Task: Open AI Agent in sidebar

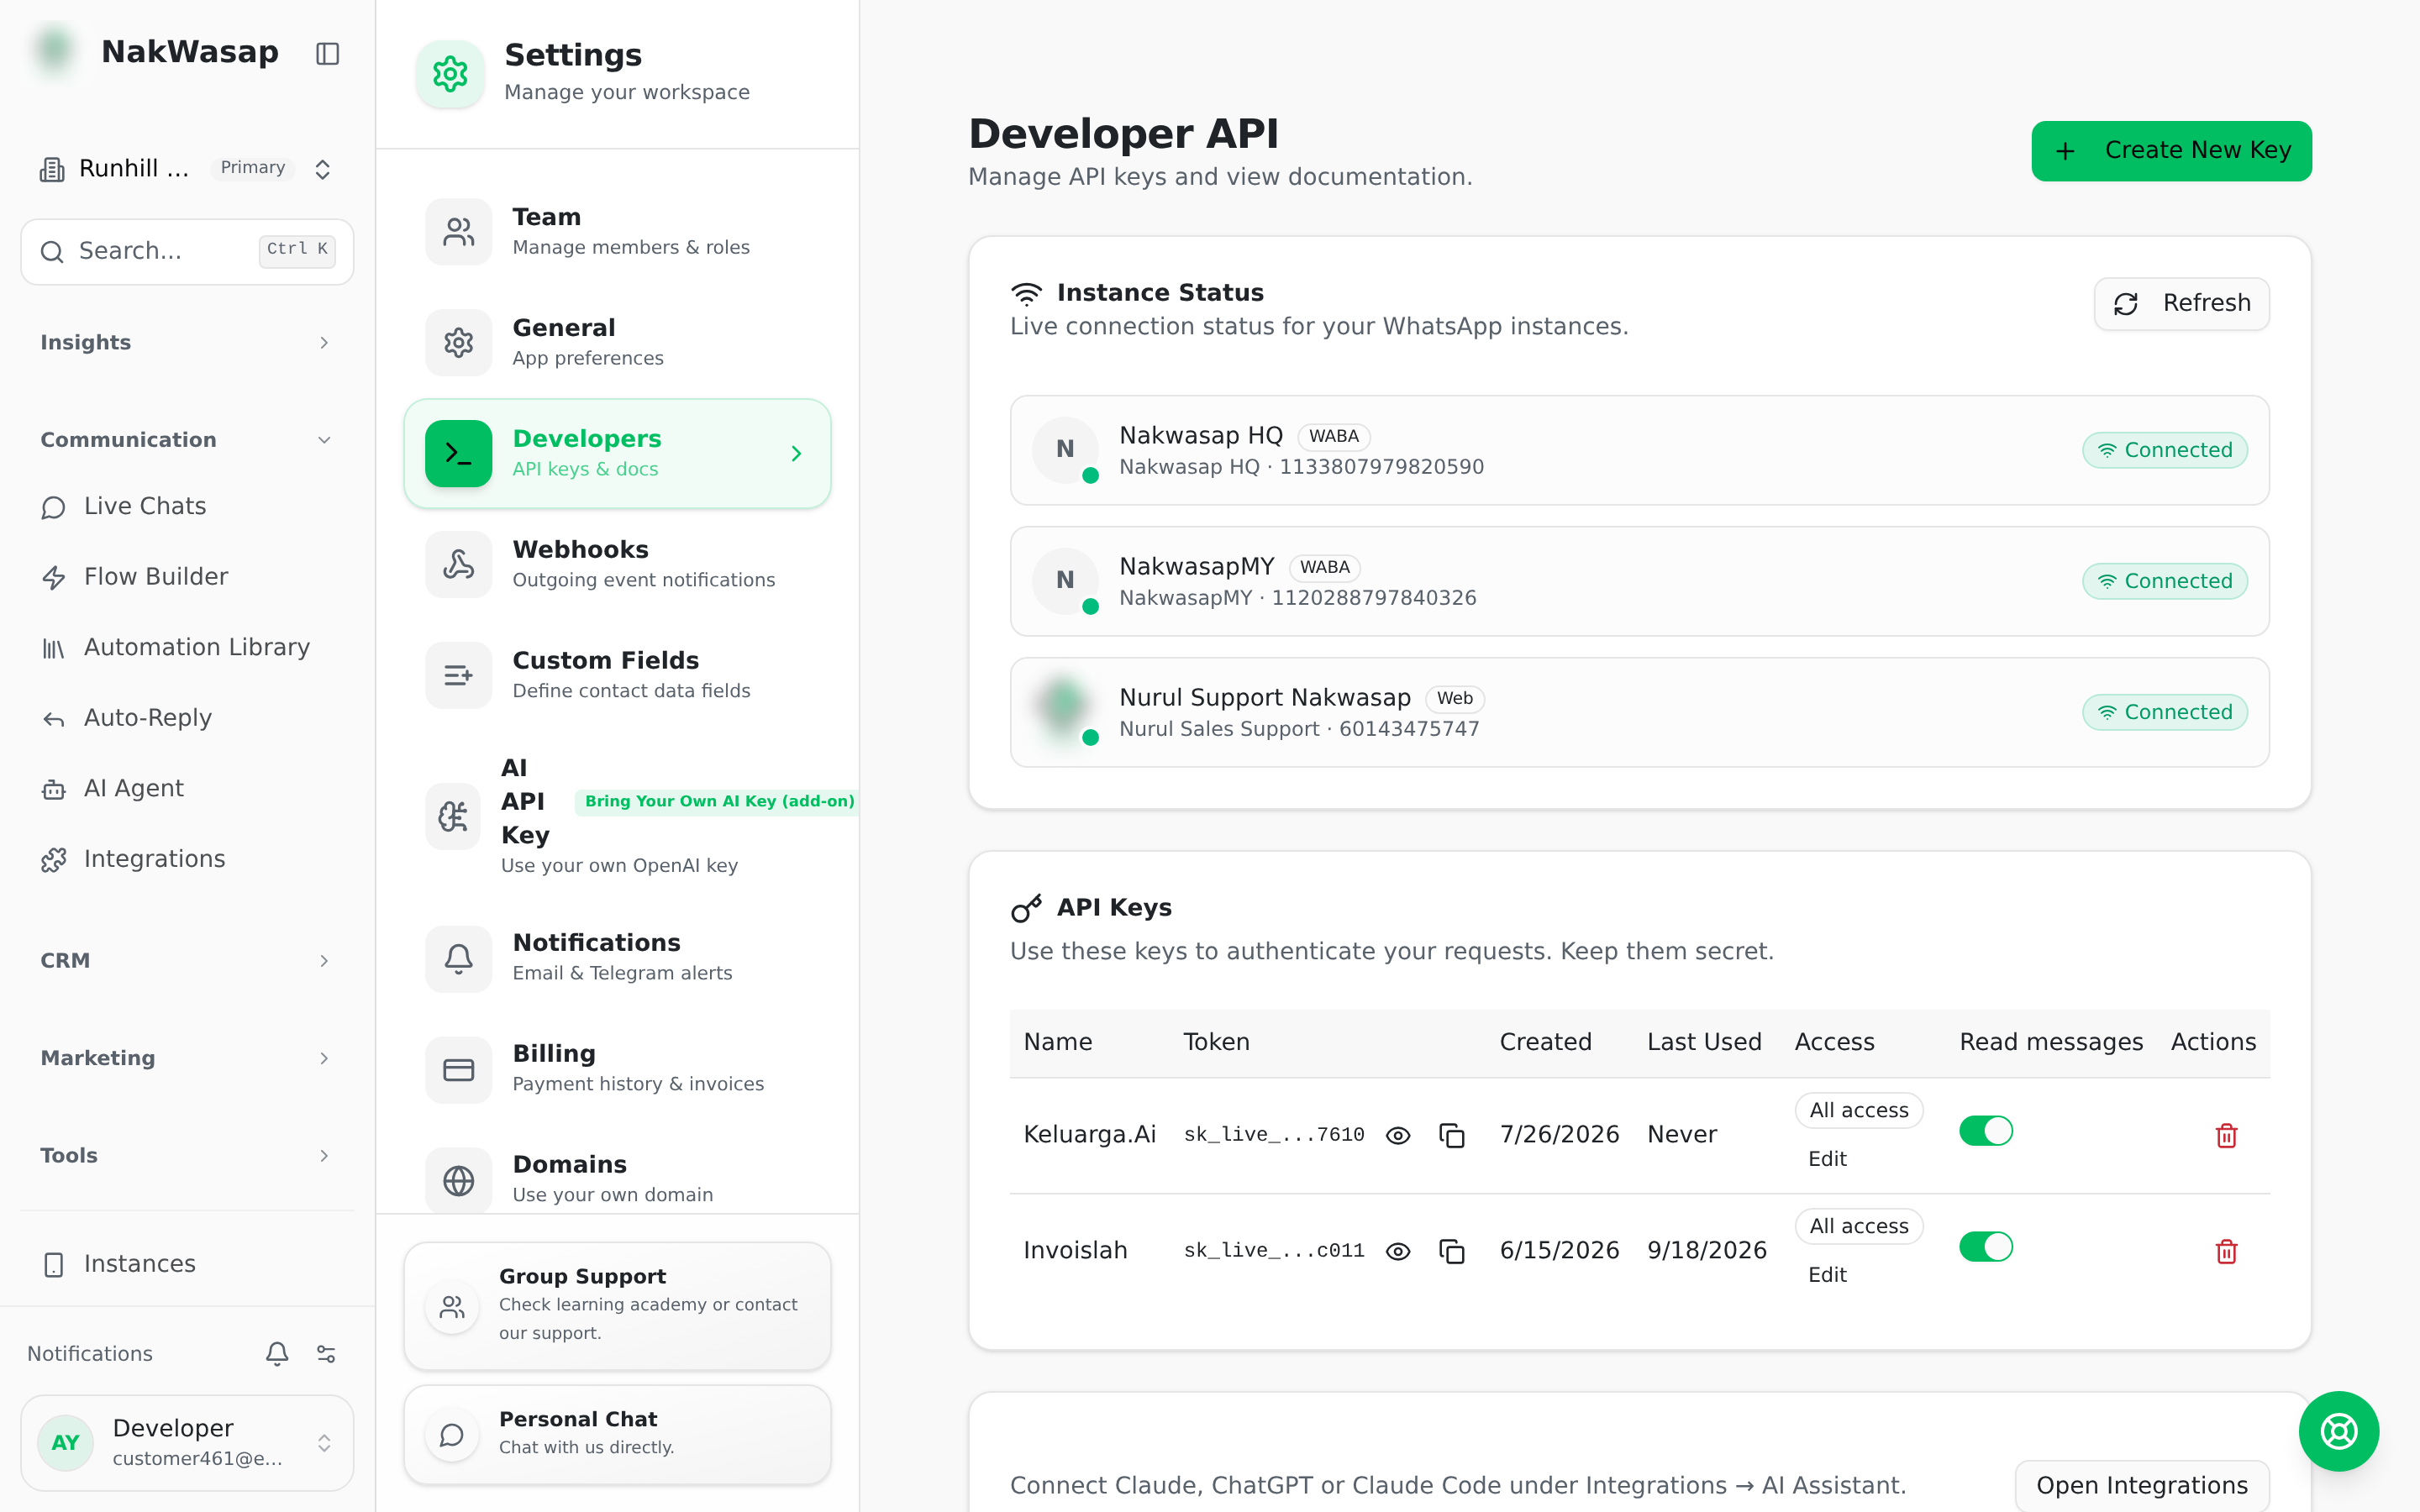Action: point(187,788)
